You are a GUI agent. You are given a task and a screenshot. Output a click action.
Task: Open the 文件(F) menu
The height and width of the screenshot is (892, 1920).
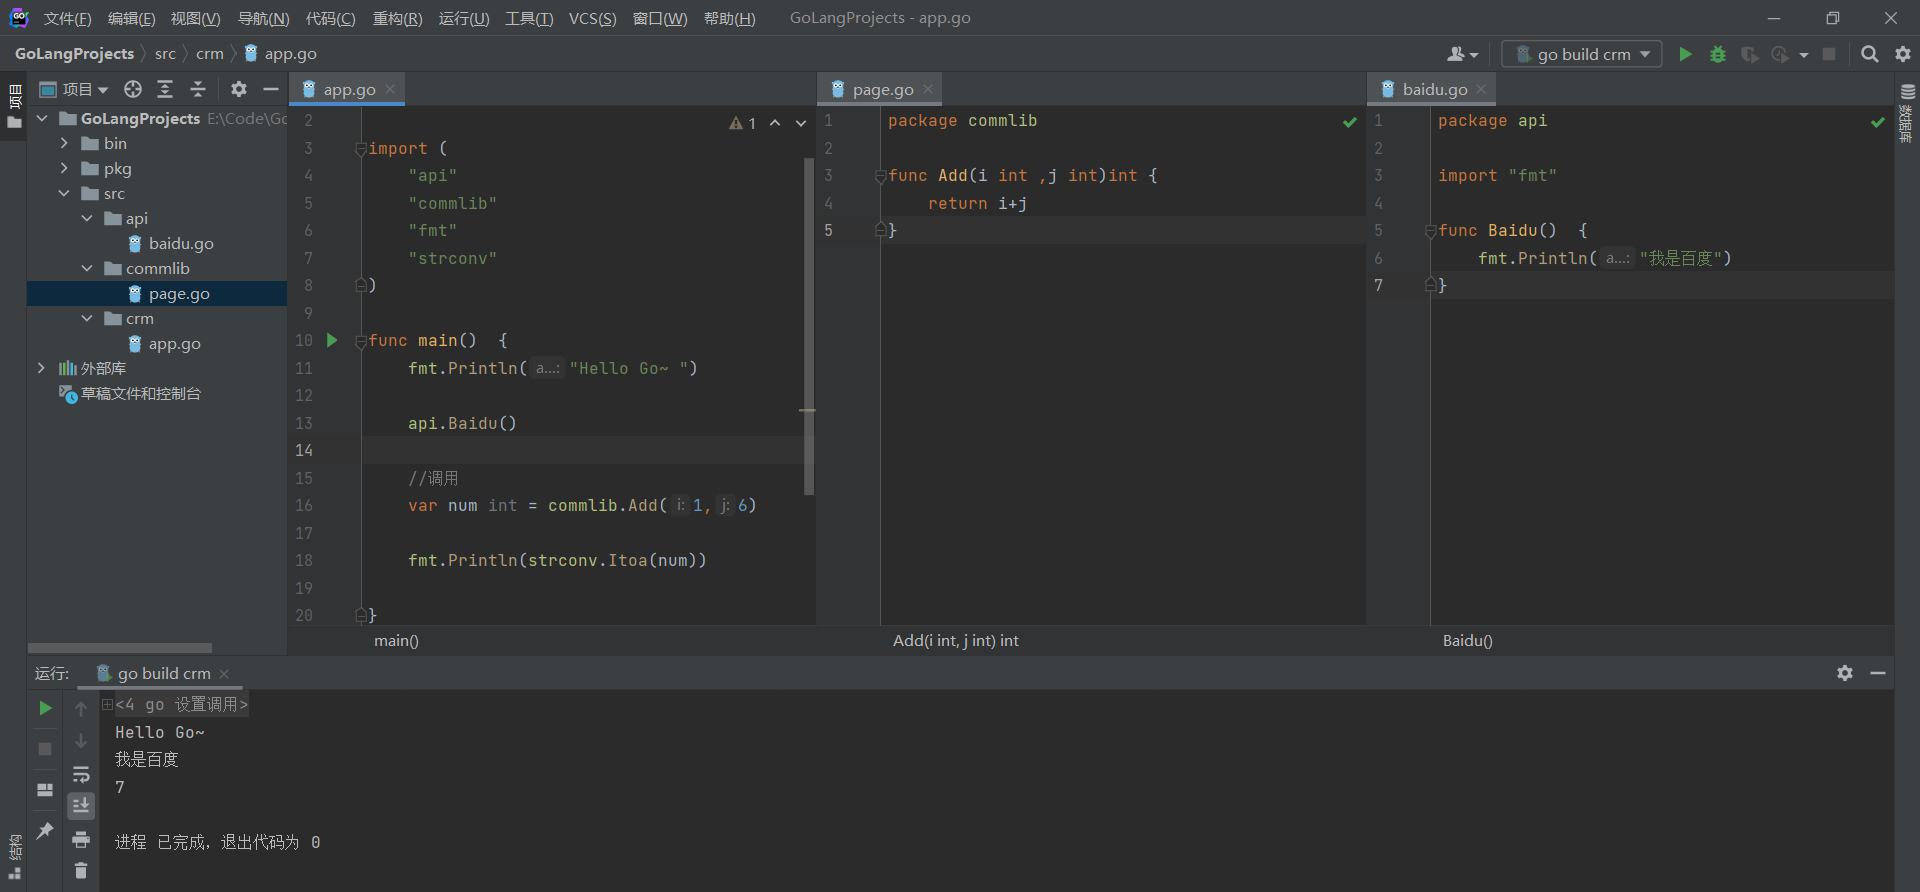[68, 18]
